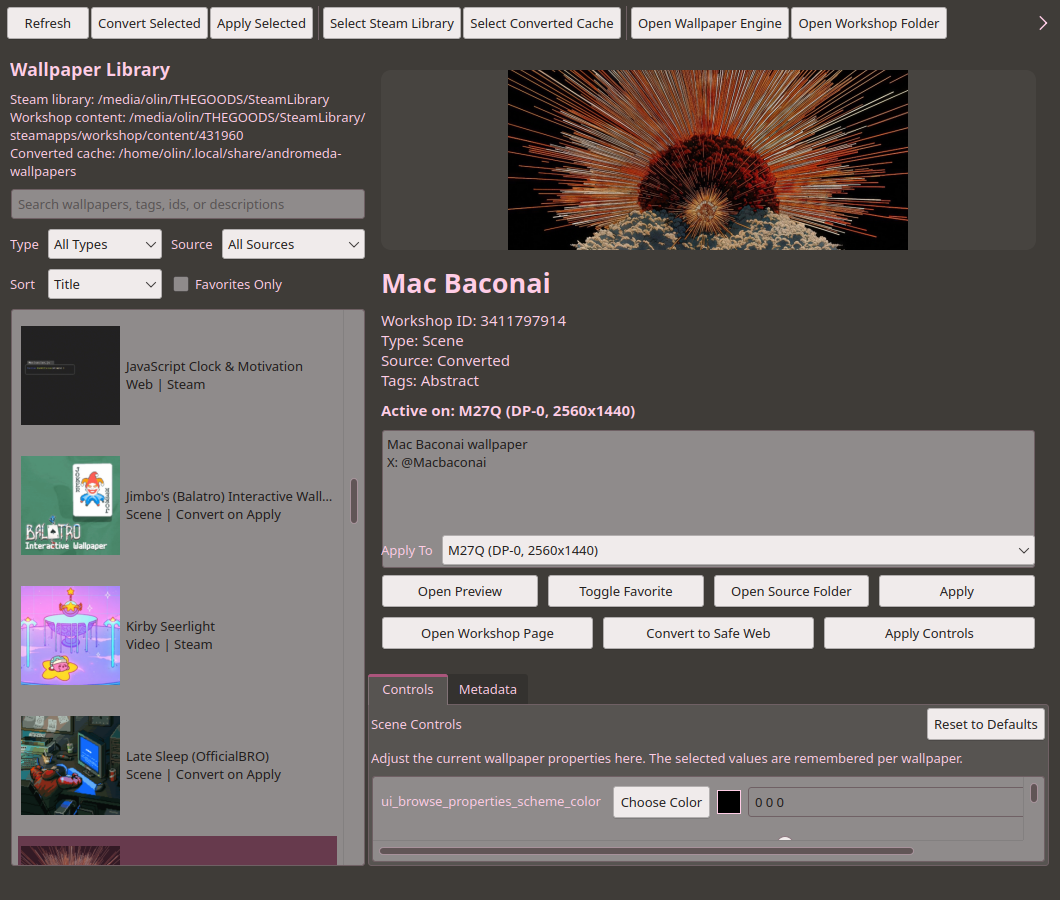
Task: Choose Select Converted Cache
Action: (x=541, y=23)
